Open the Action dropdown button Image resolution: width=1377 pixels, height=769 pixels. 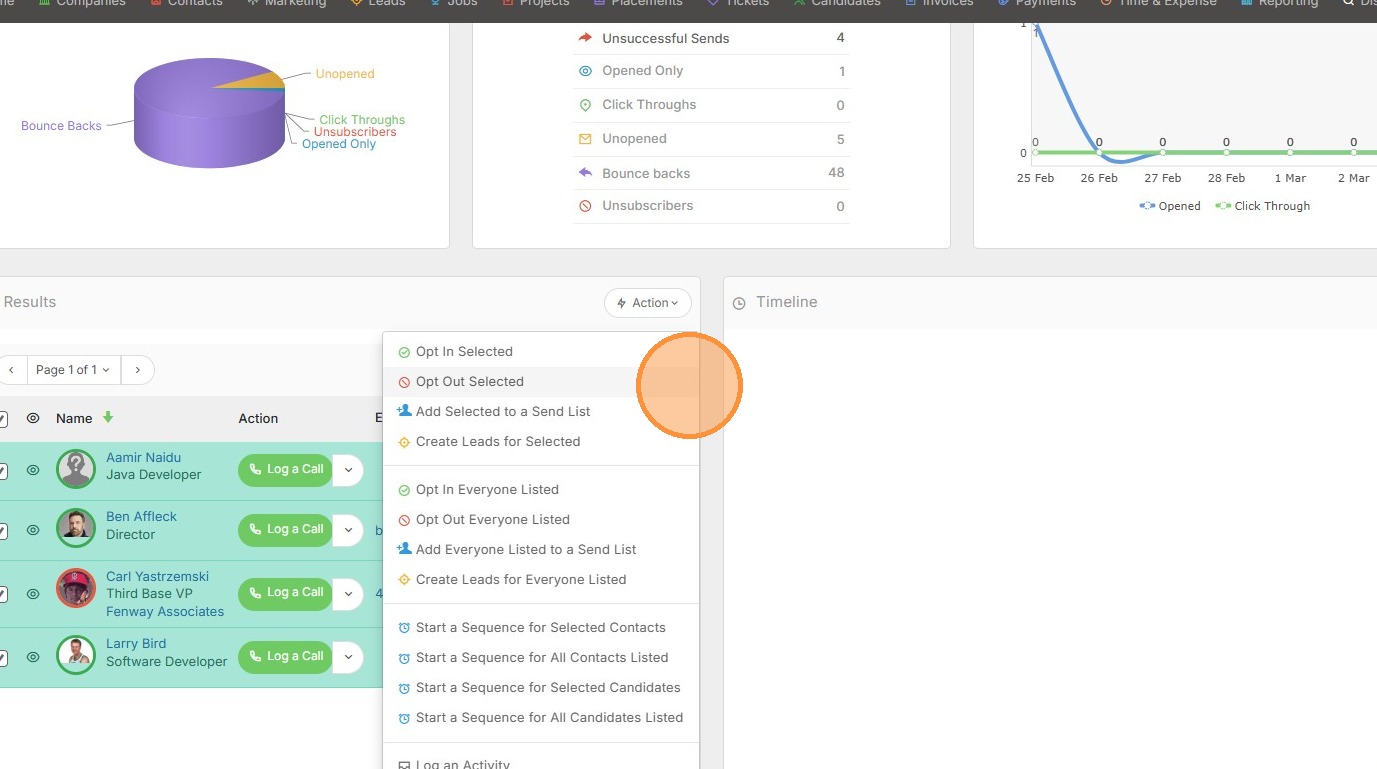(x=648, y=303)
